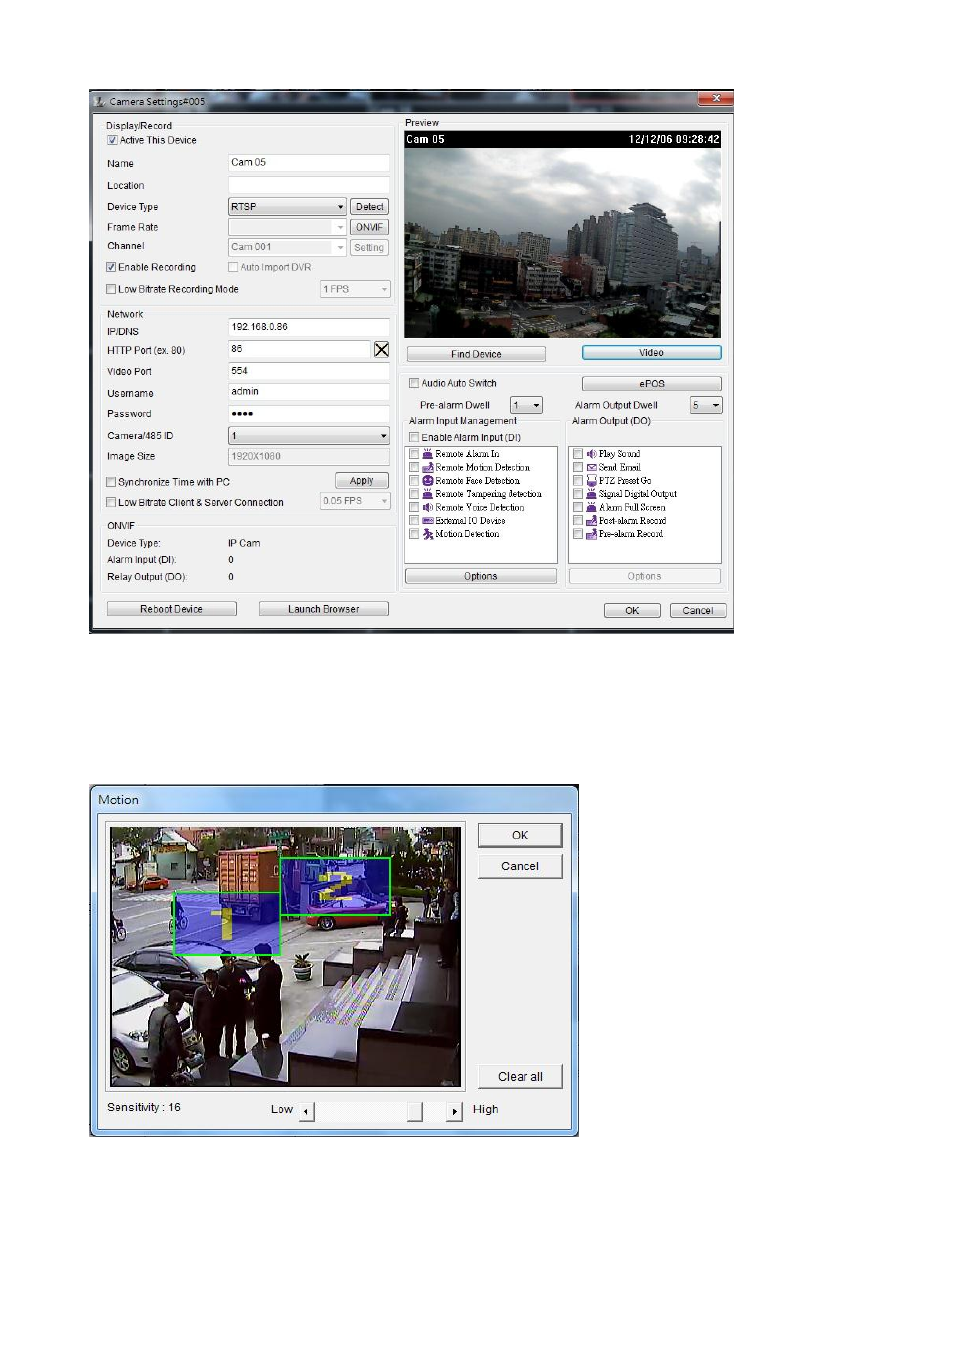Click Launch Browser
This screenshot has height=1347, width=954.
324,609
